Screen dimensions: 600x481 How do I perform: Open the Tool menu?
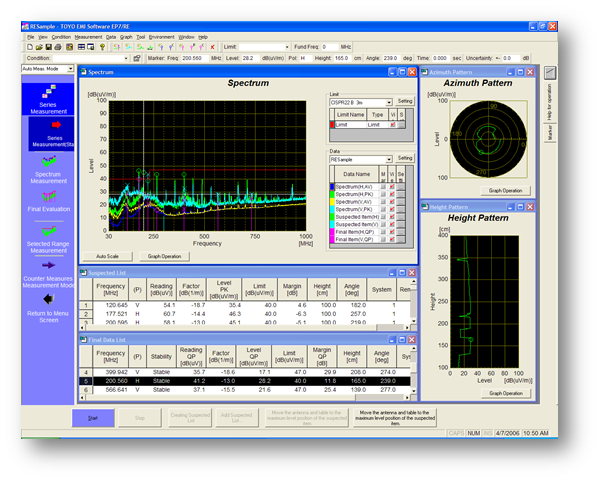click(141, 37)
